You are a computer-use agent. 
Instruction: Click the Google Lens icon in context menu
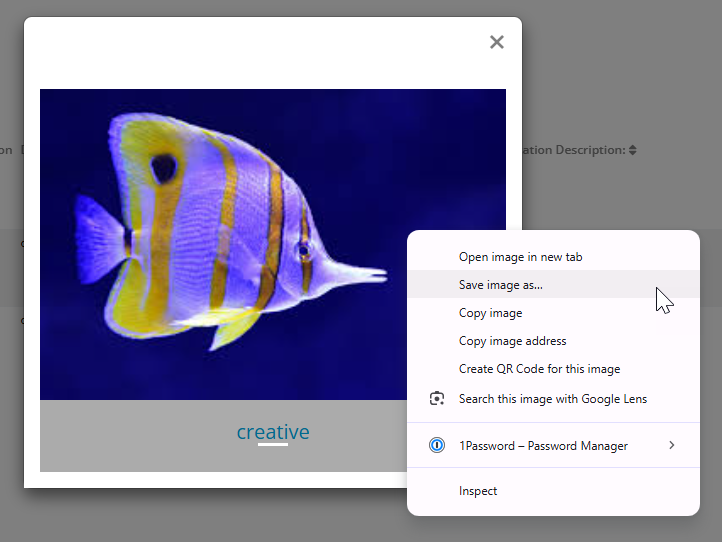436,399
